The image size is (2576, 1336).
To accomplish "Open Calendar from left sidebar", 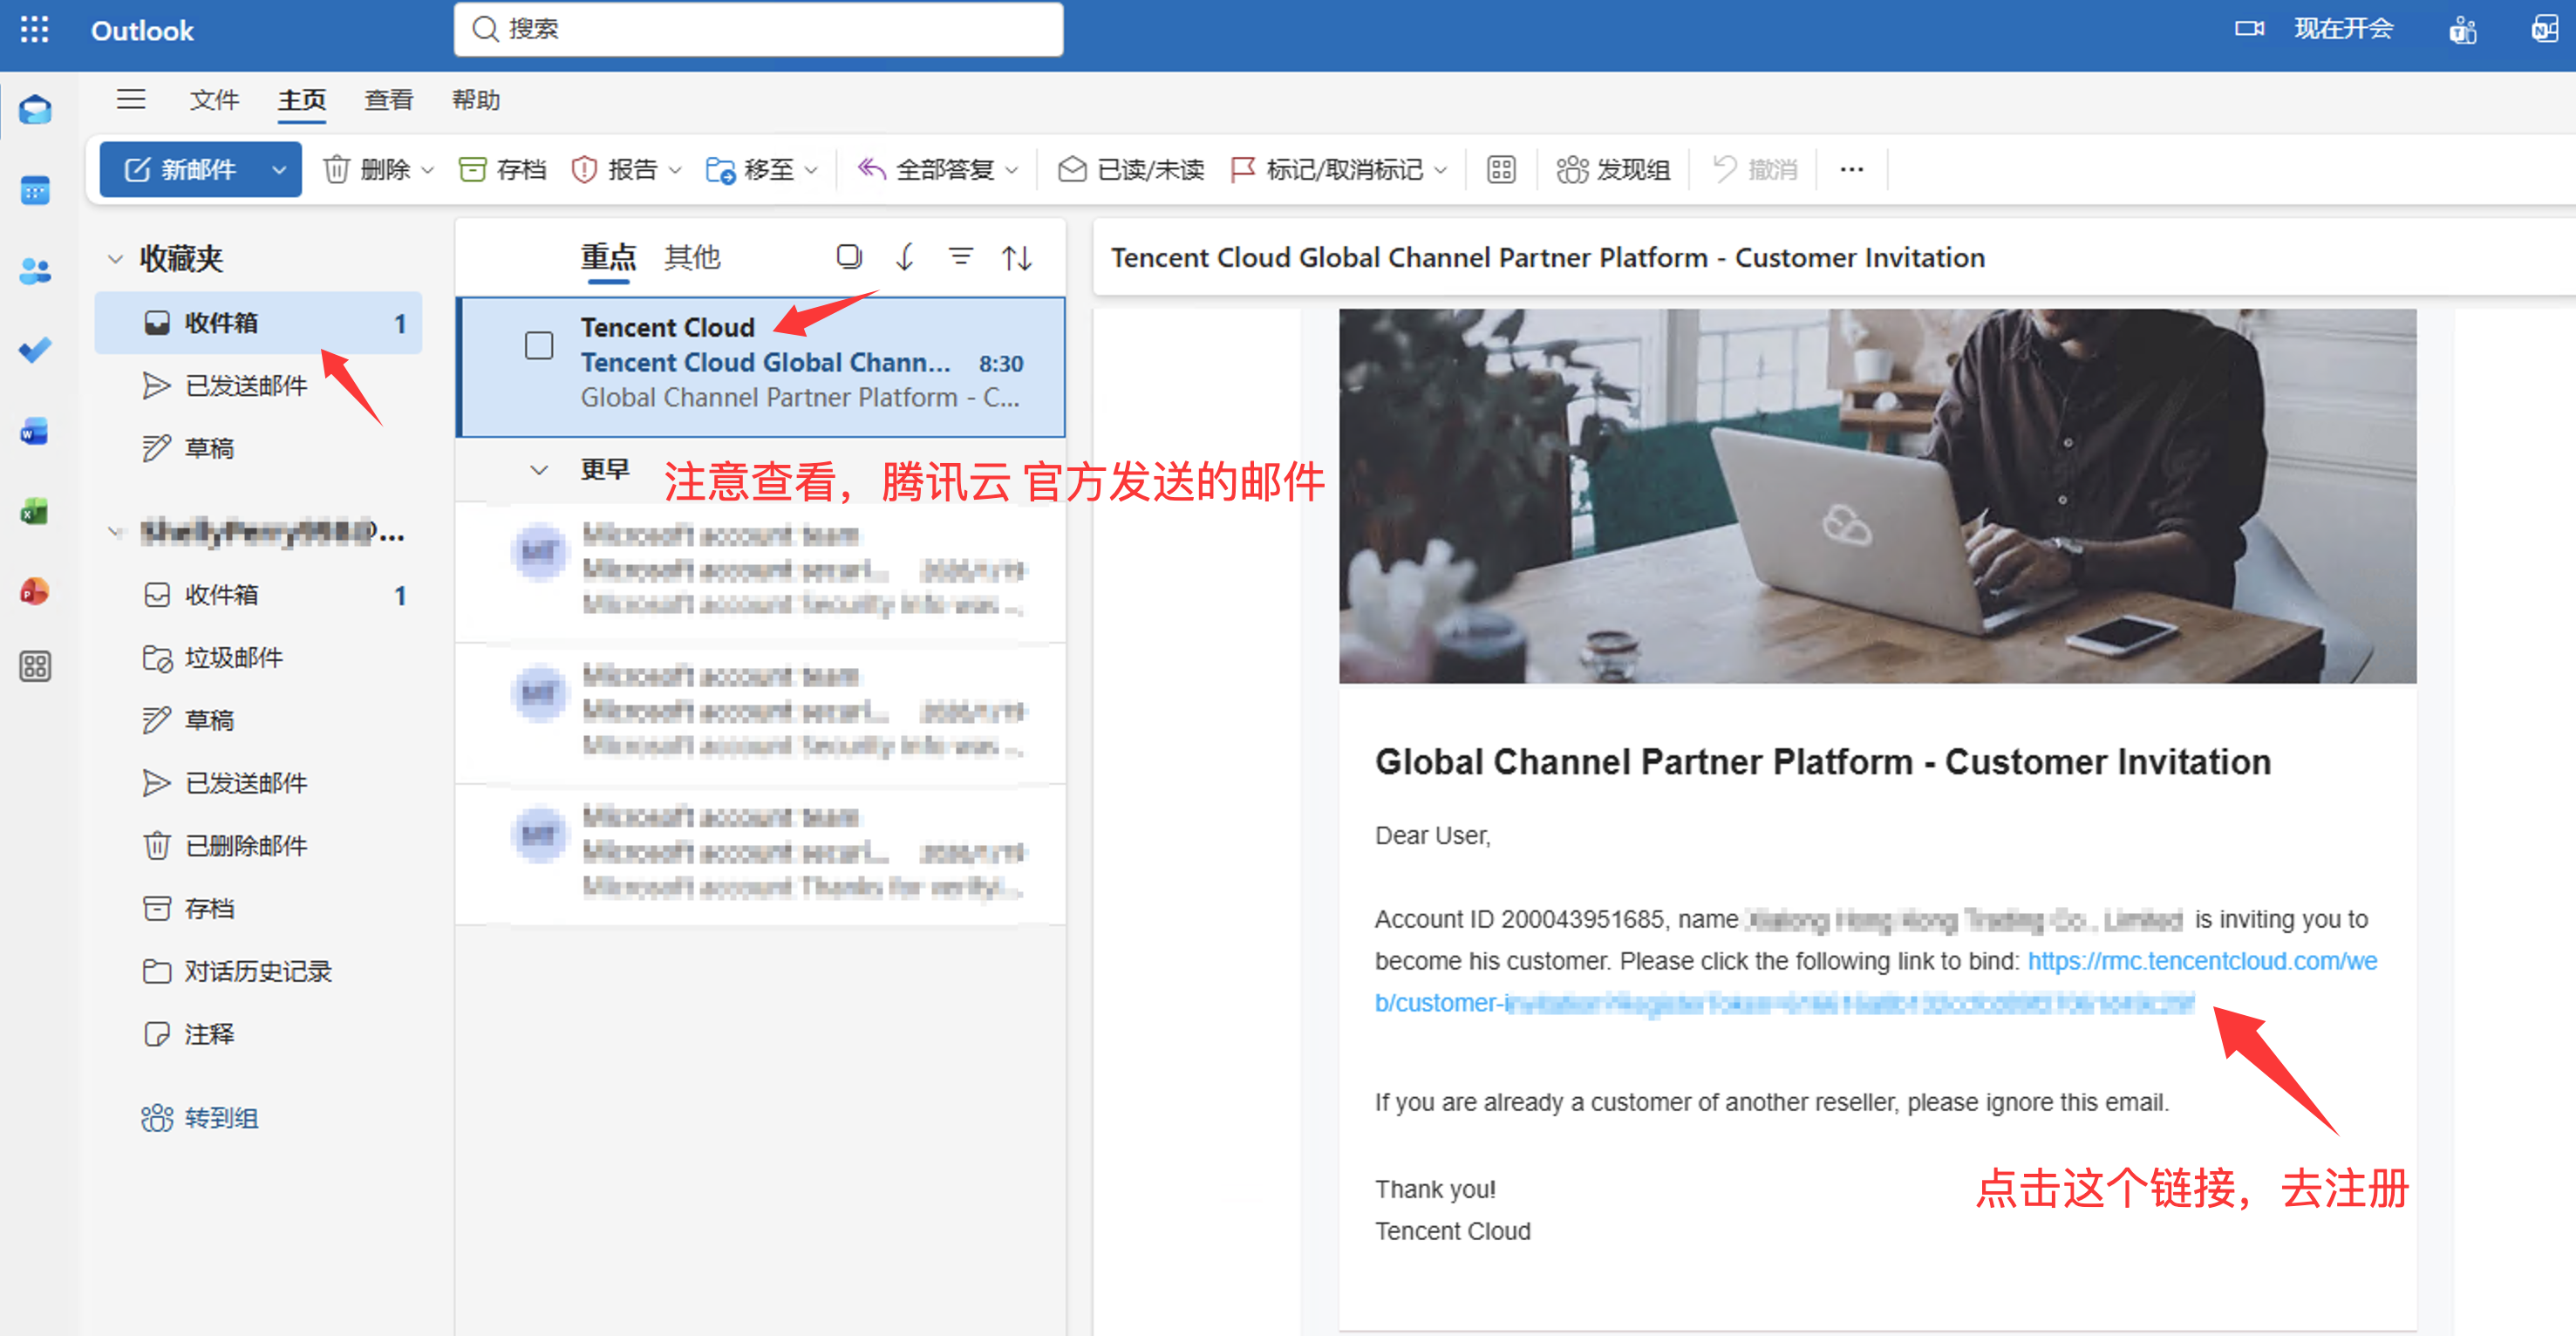I will pos(34,190).
